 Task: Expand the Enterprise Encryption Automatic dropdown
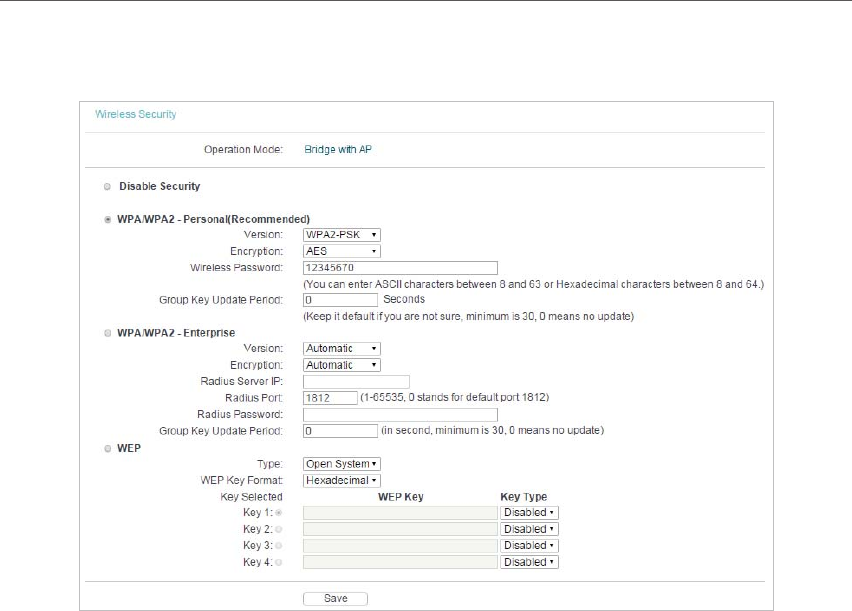coord(341,365)
